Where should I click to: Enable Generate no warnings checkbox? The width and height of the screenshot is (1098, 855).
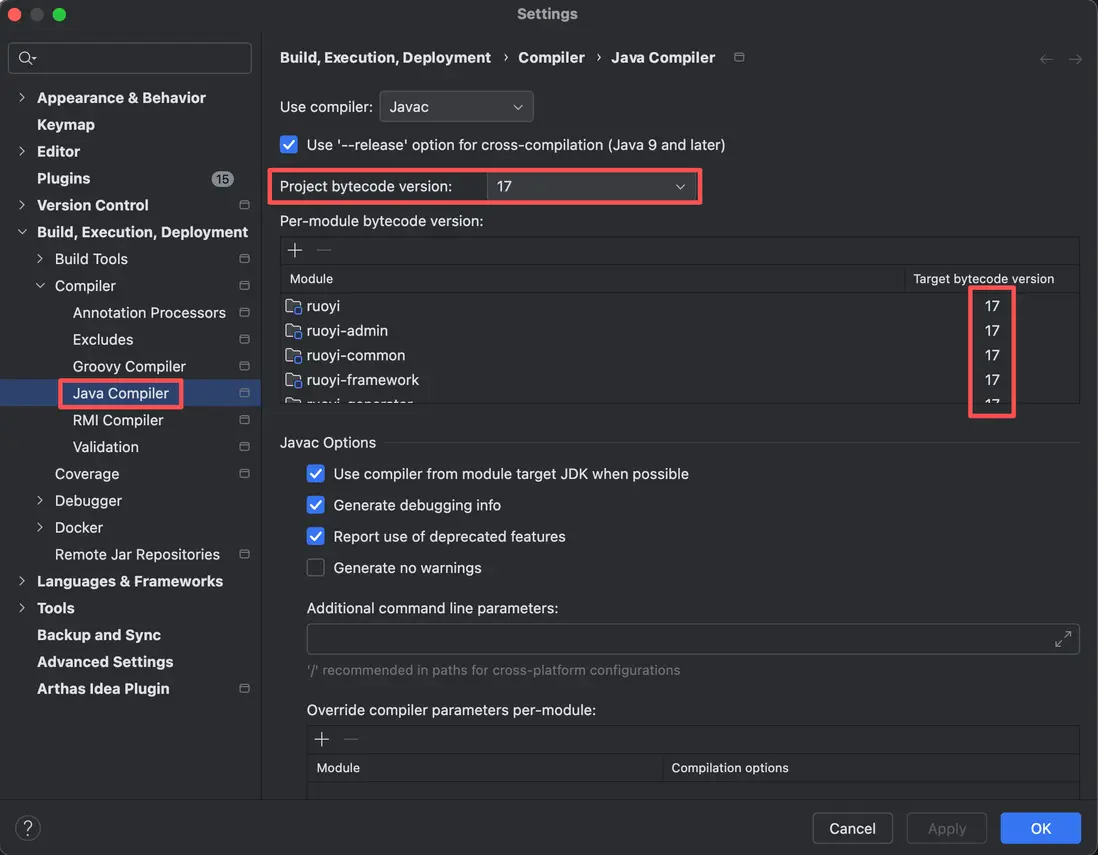(316, 568)
